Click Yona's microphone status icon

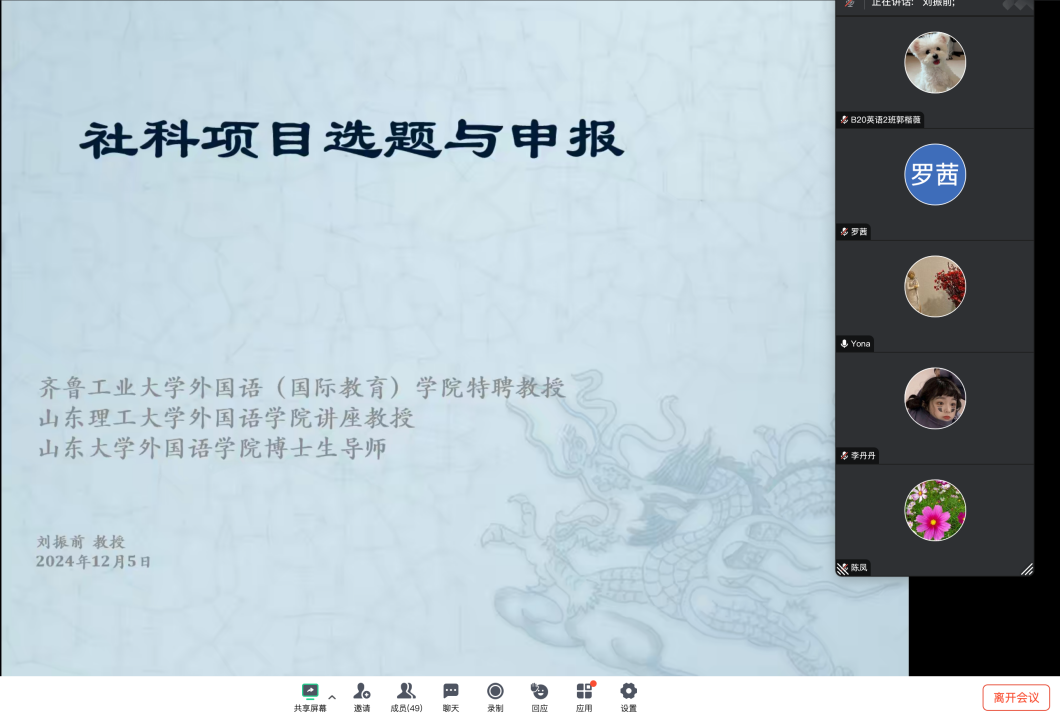coord(844,343)
